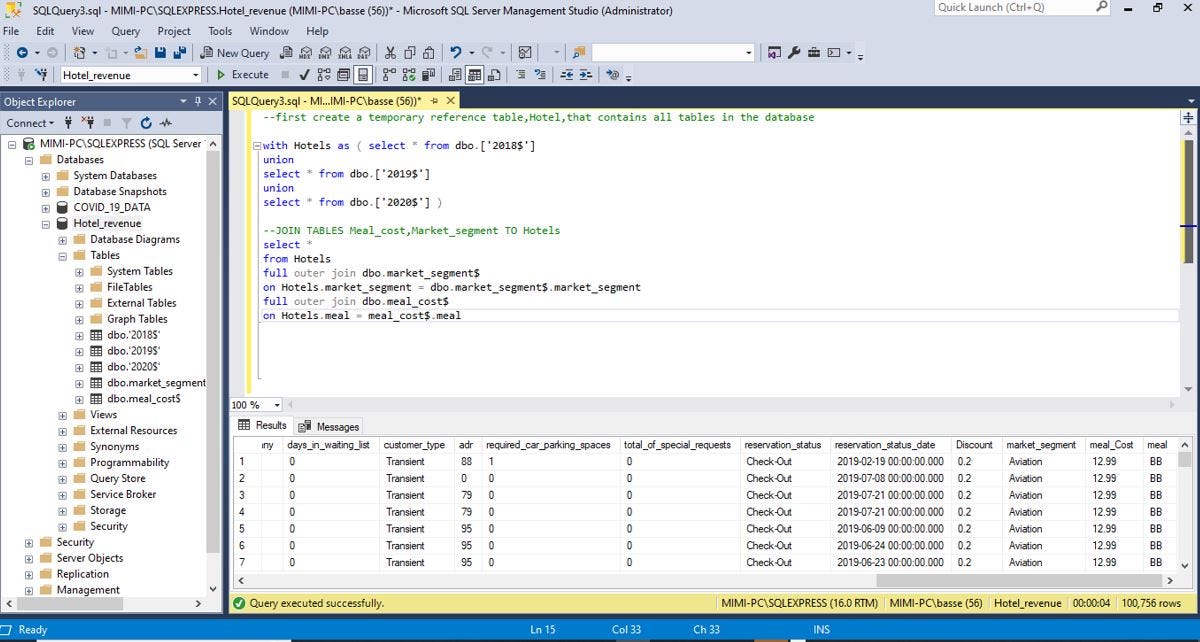Open the DAX query icon
The image size is (1200, 642).
click(x=364, y=52)
